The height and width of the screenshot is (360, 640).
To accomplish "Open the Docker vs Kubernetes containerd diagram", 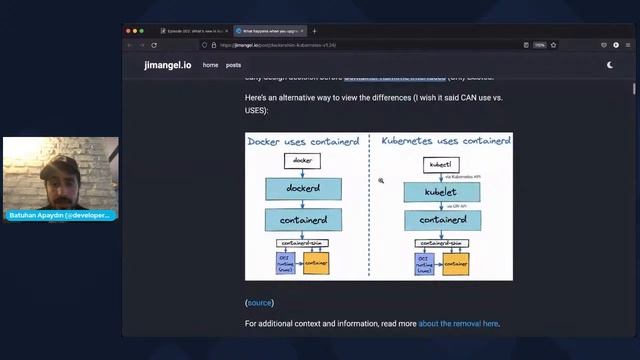I will coord(379,206).
